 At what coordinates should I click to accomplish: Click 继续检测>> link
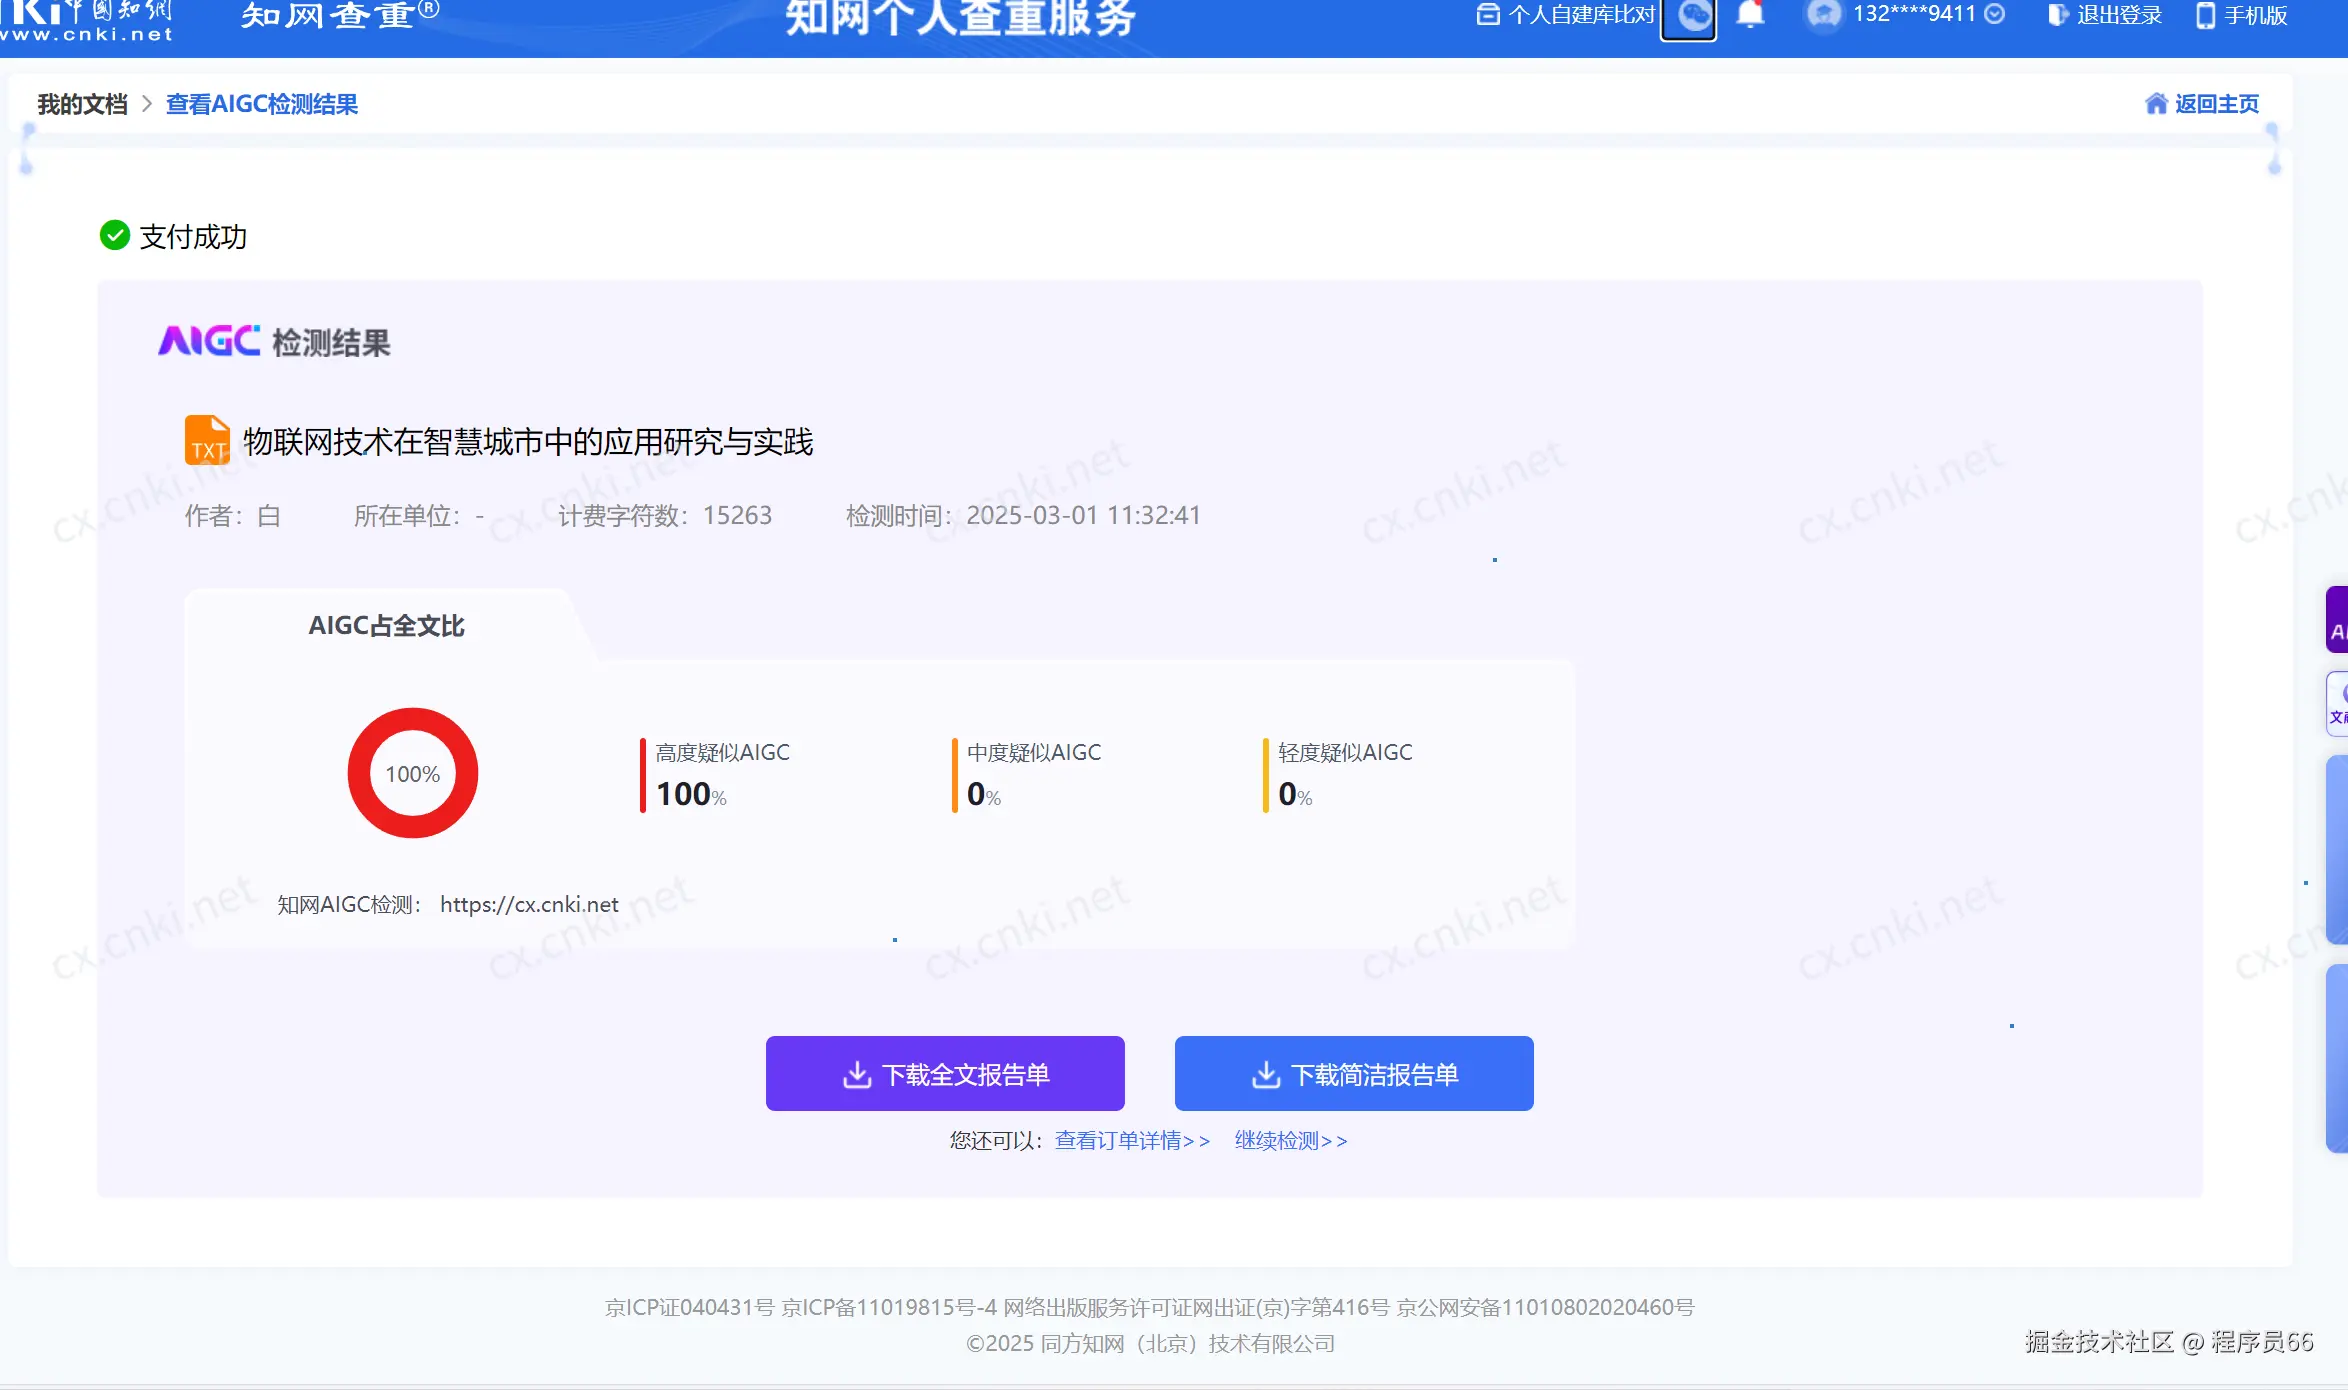[1291, 1141]
